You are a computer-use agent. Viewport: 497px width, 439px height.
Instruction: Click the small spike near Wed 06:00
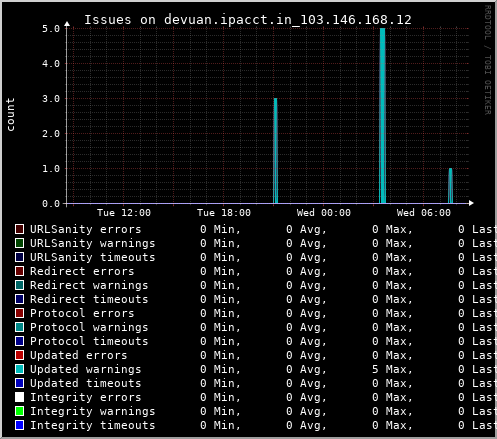pyautogui.click(x=450, y=186)
